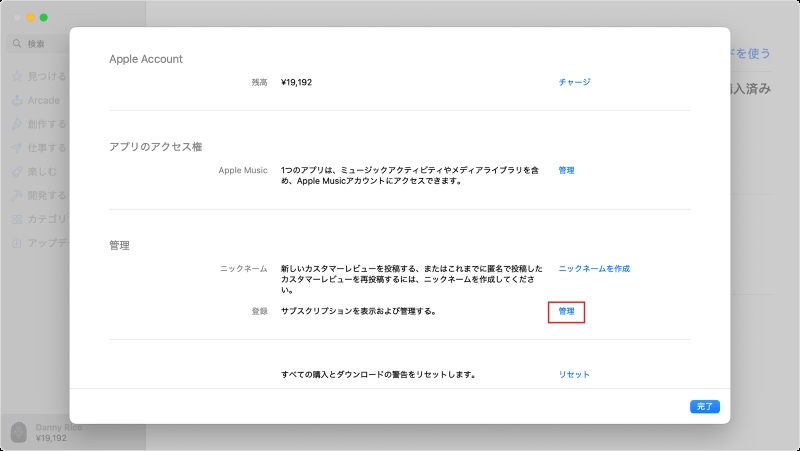
Task: Select アップデート download icon in sidebar
Action: (x=17, y=243)
